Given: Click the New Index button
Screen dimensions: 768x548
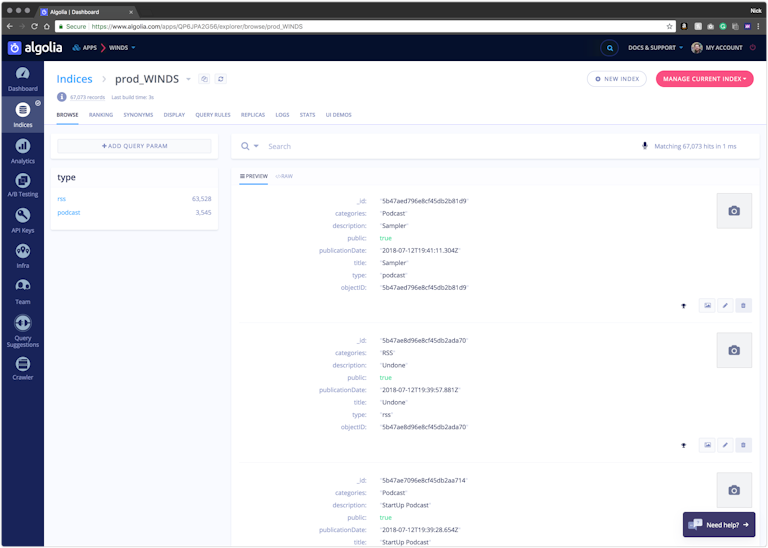Looking at the screenshot, I should (617, 79).
